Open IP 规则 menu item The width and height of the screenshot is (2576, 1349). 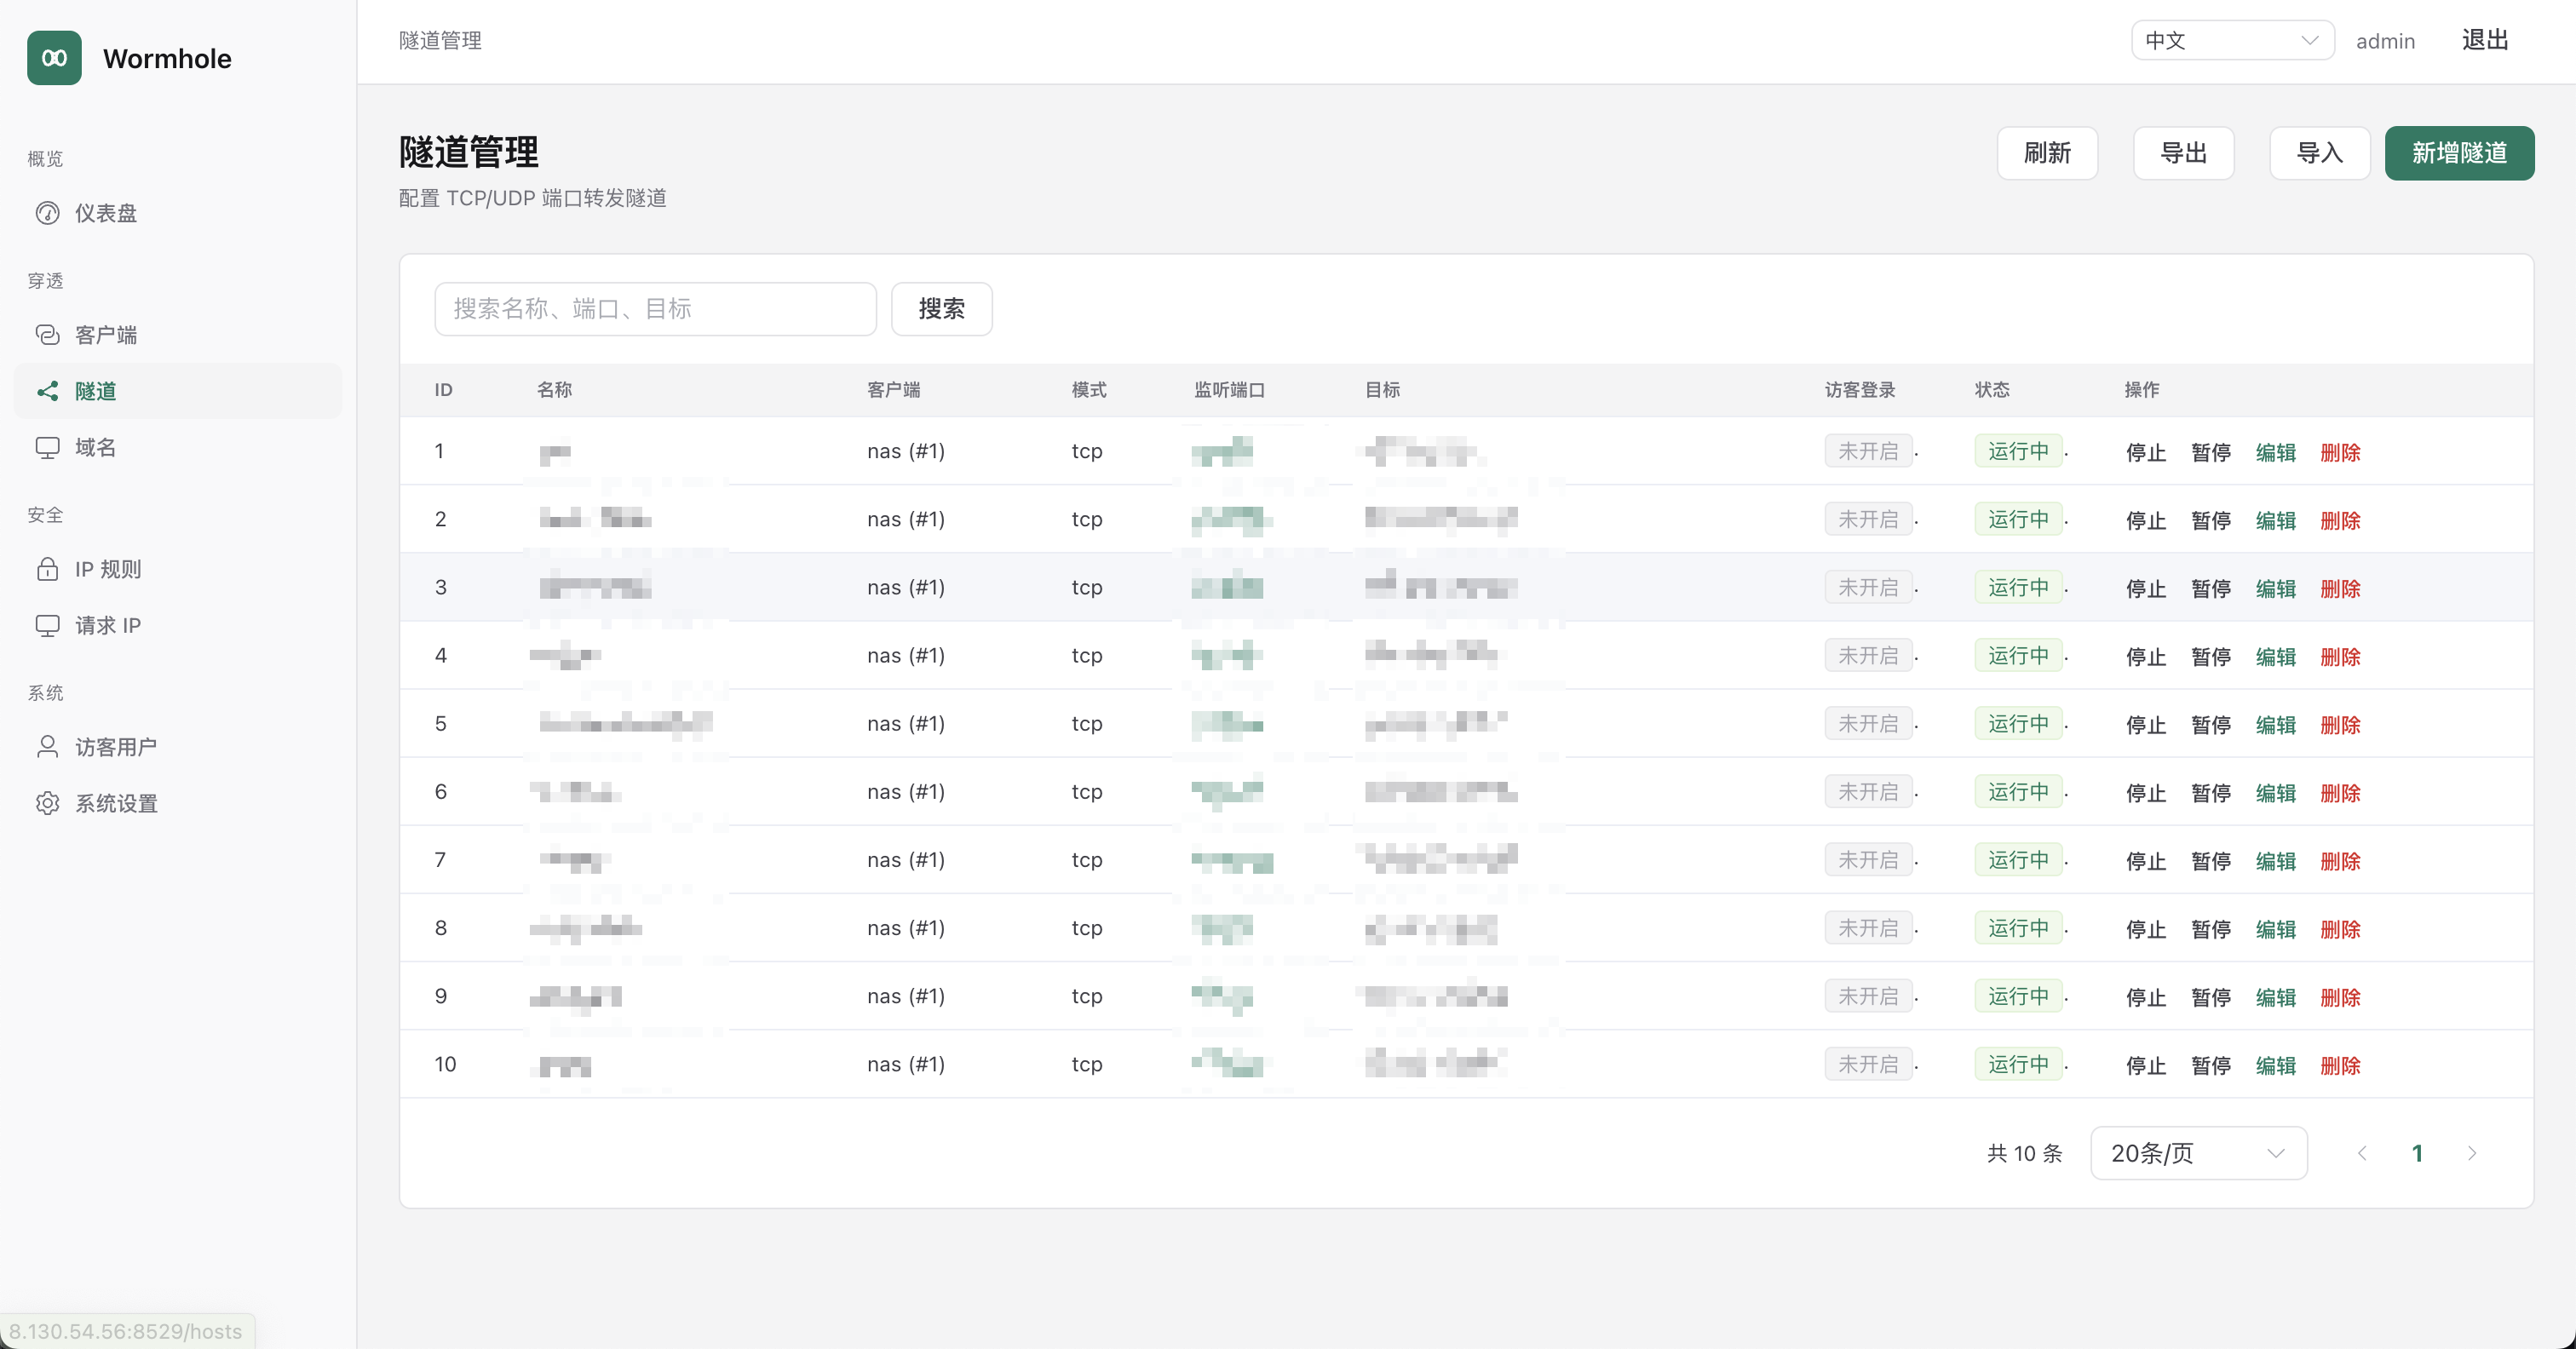(178, 569)
